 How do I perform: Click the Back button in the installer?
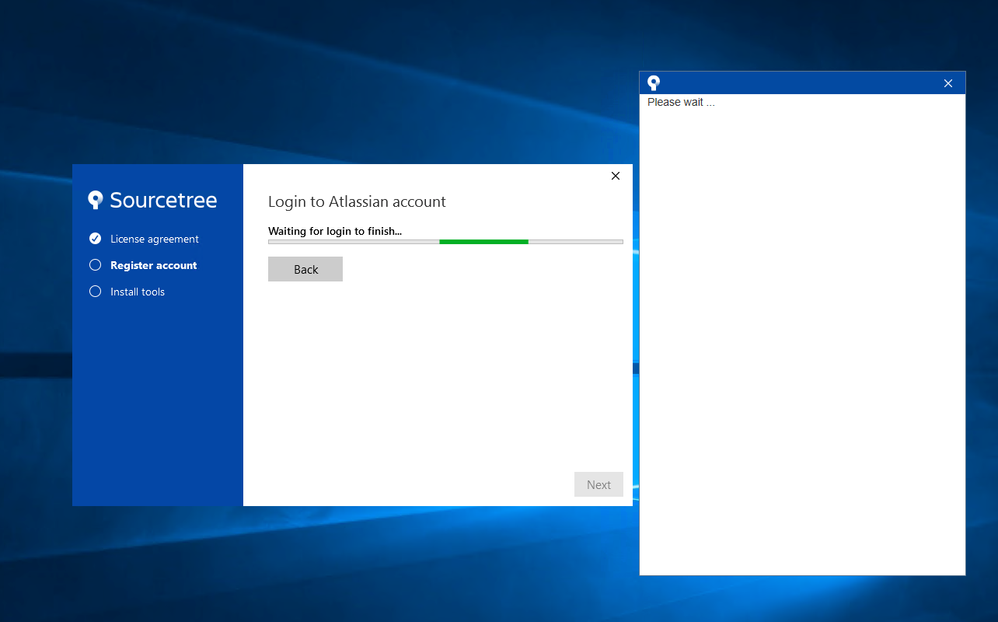pyautogui.click(x=305, y=269)
